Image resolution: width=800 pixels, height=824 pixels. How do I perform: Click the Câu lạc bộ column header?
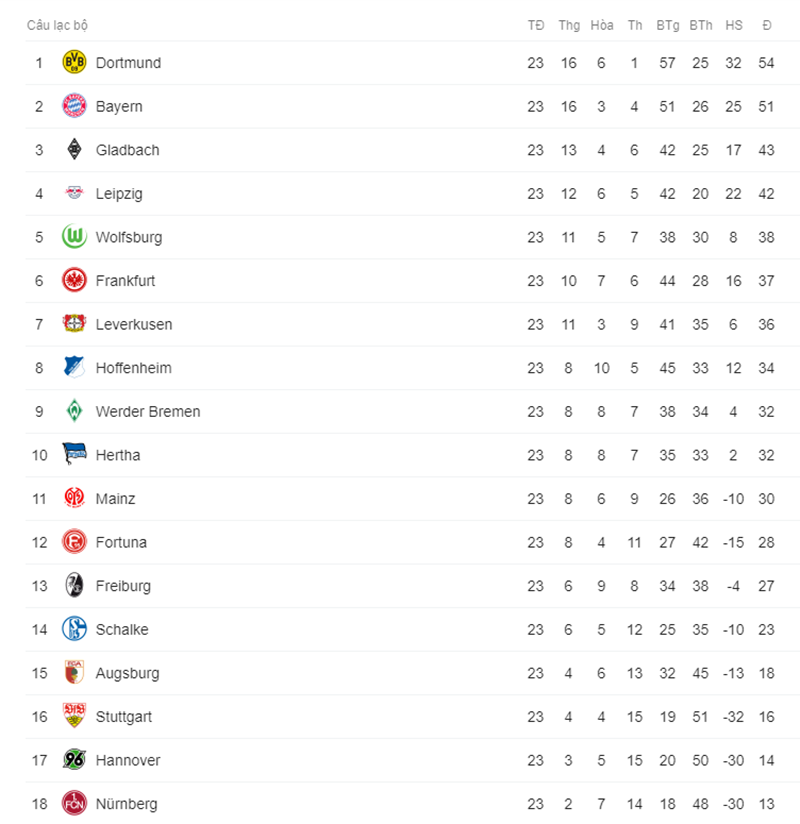point(57,25)
